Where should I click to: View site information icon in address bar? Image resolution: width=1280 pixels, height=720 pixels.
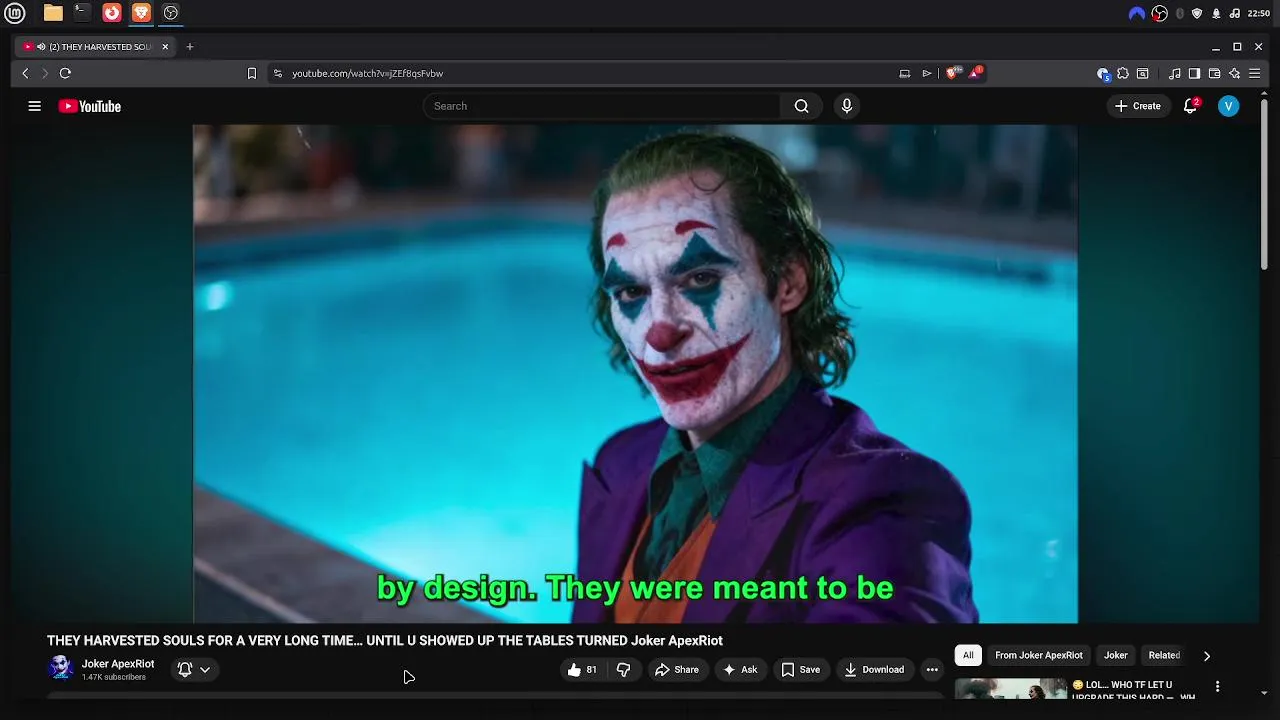tap(278, 73)
